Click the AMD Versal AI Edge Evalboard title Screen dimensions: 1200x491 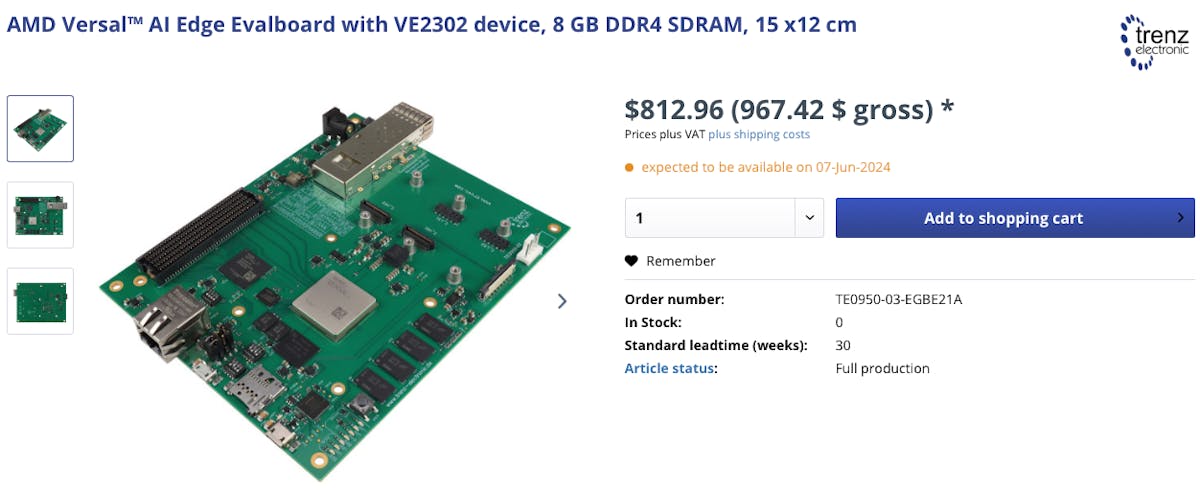point(431,24)
